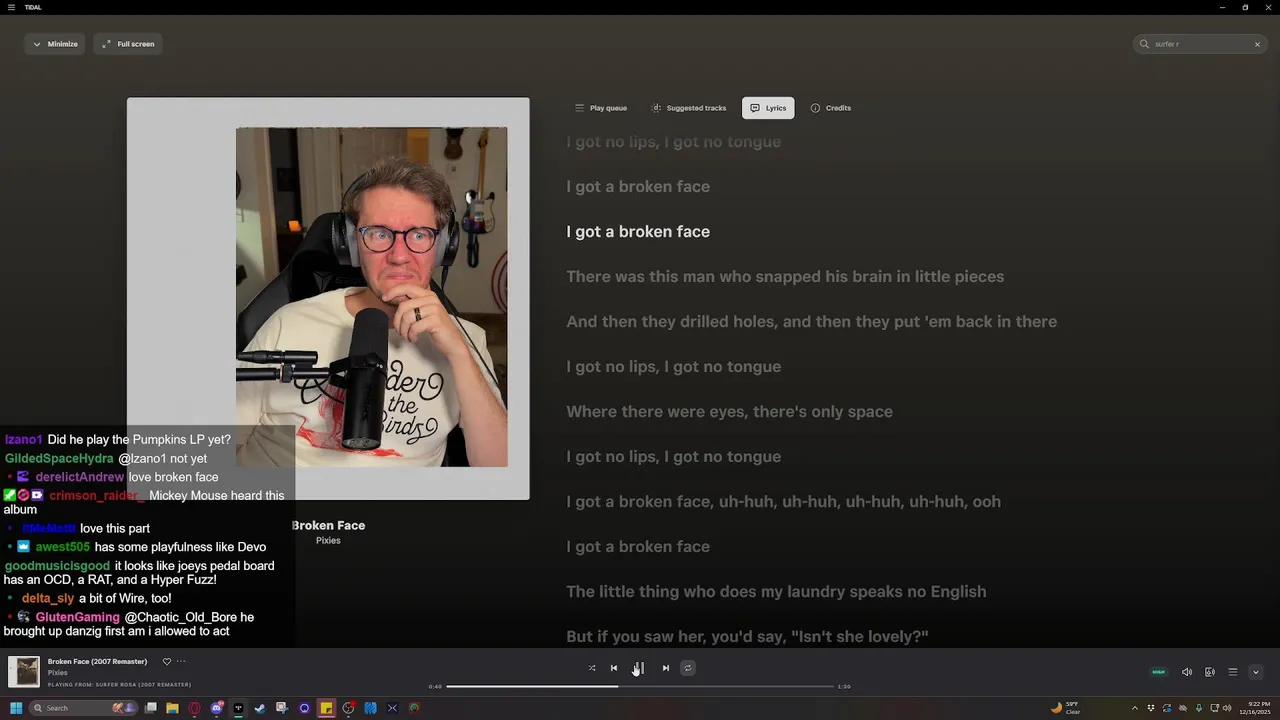1280x720 pixels.
Task: Open Task View from the taskbar
Action: pos(151,708)
